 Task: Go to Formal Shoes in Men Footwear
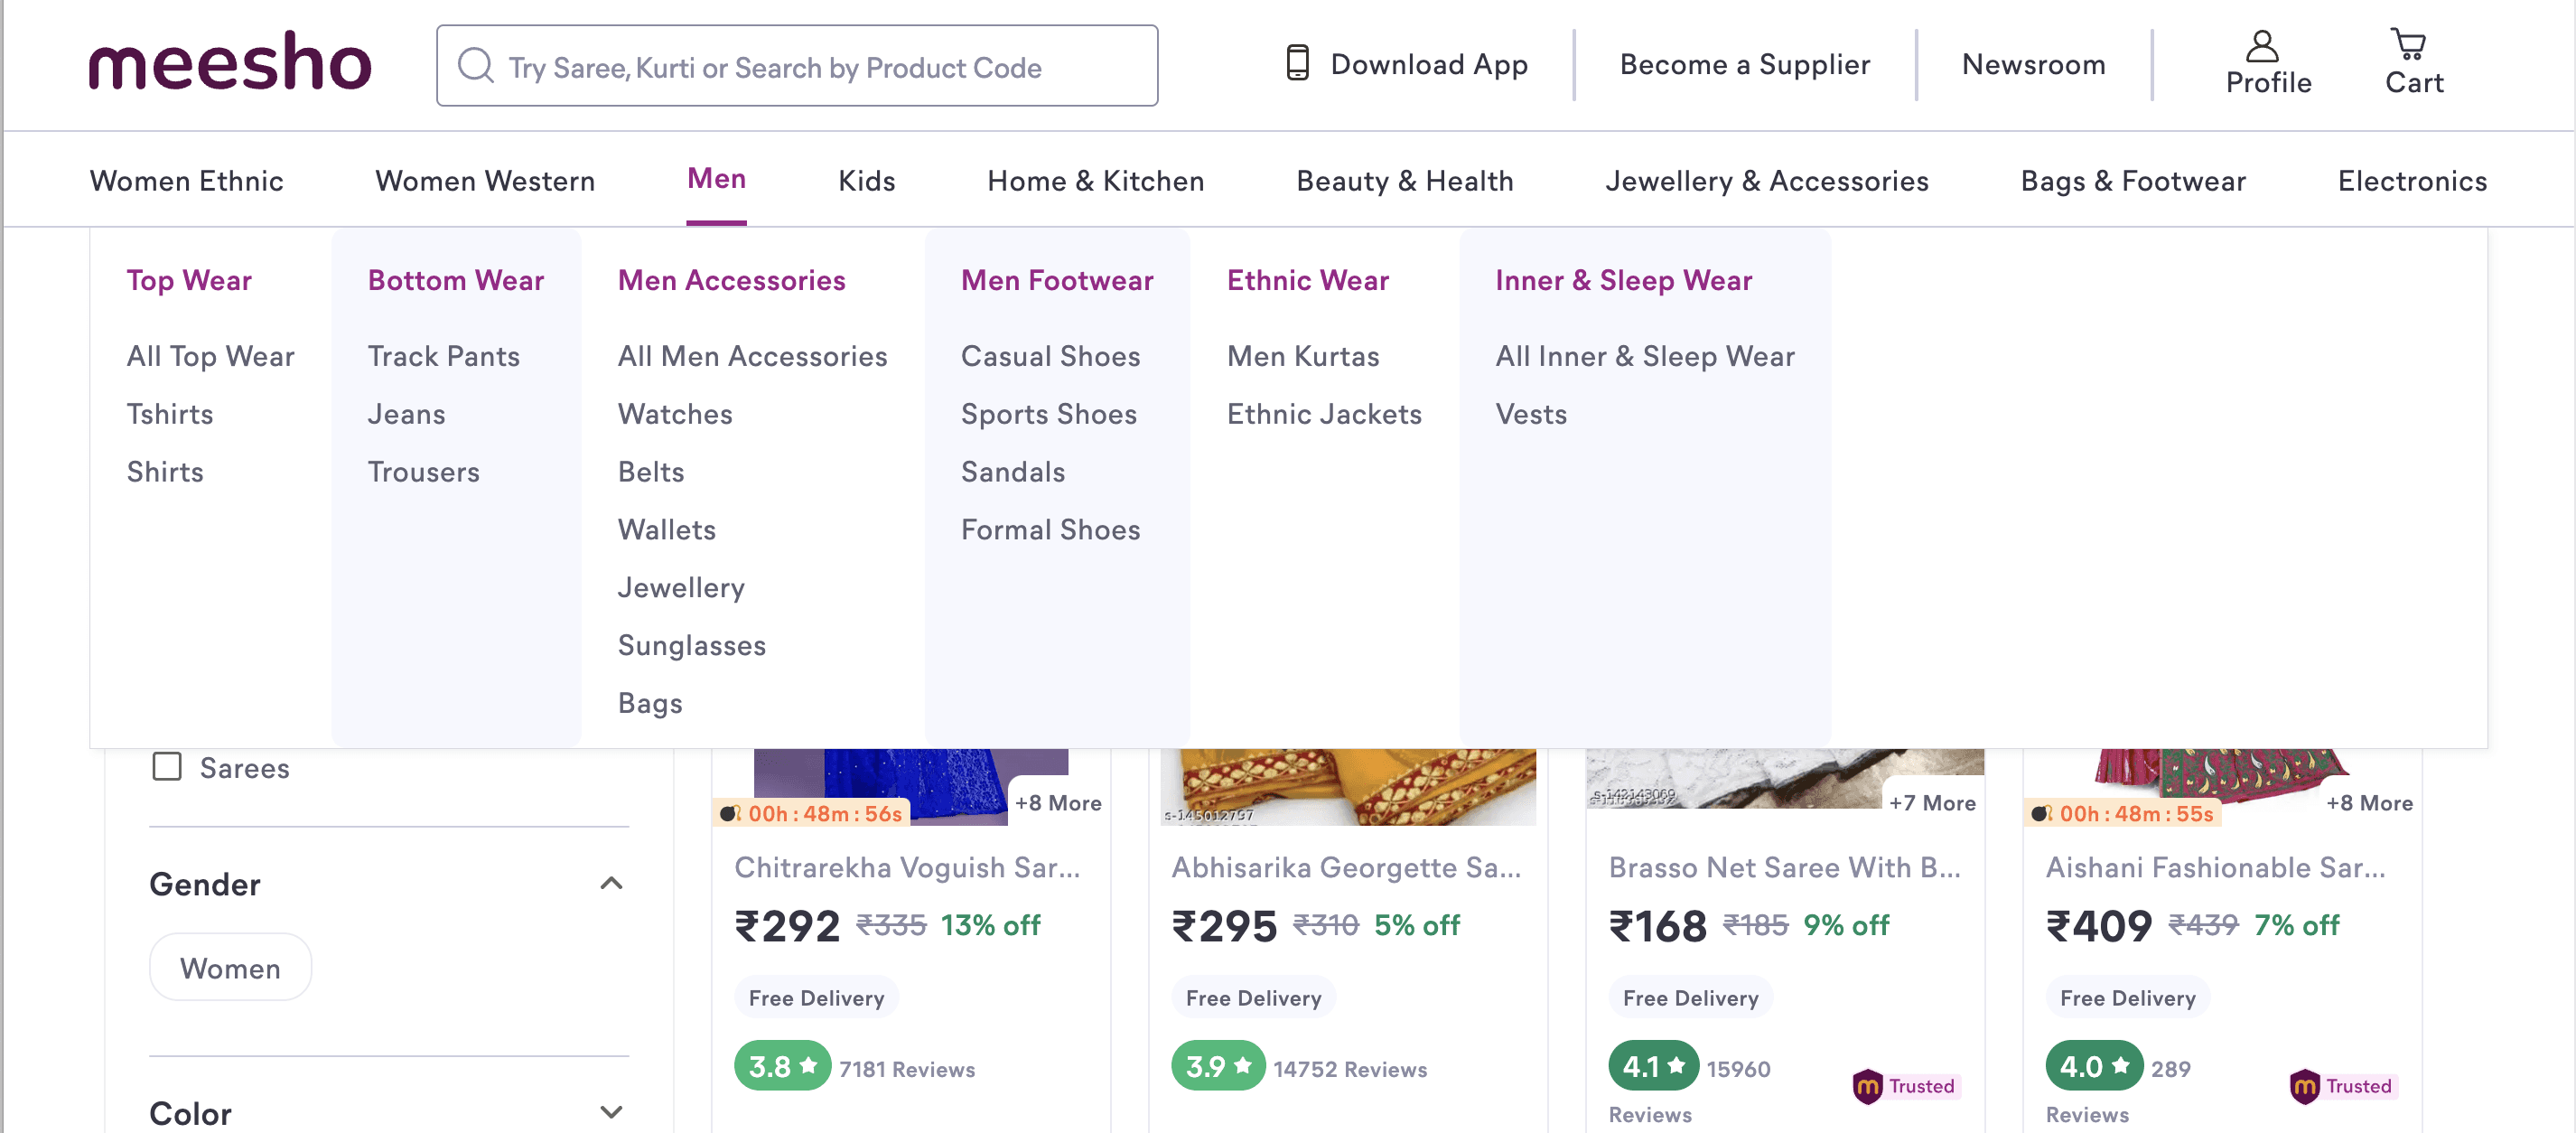click(x=1050, y=529)
